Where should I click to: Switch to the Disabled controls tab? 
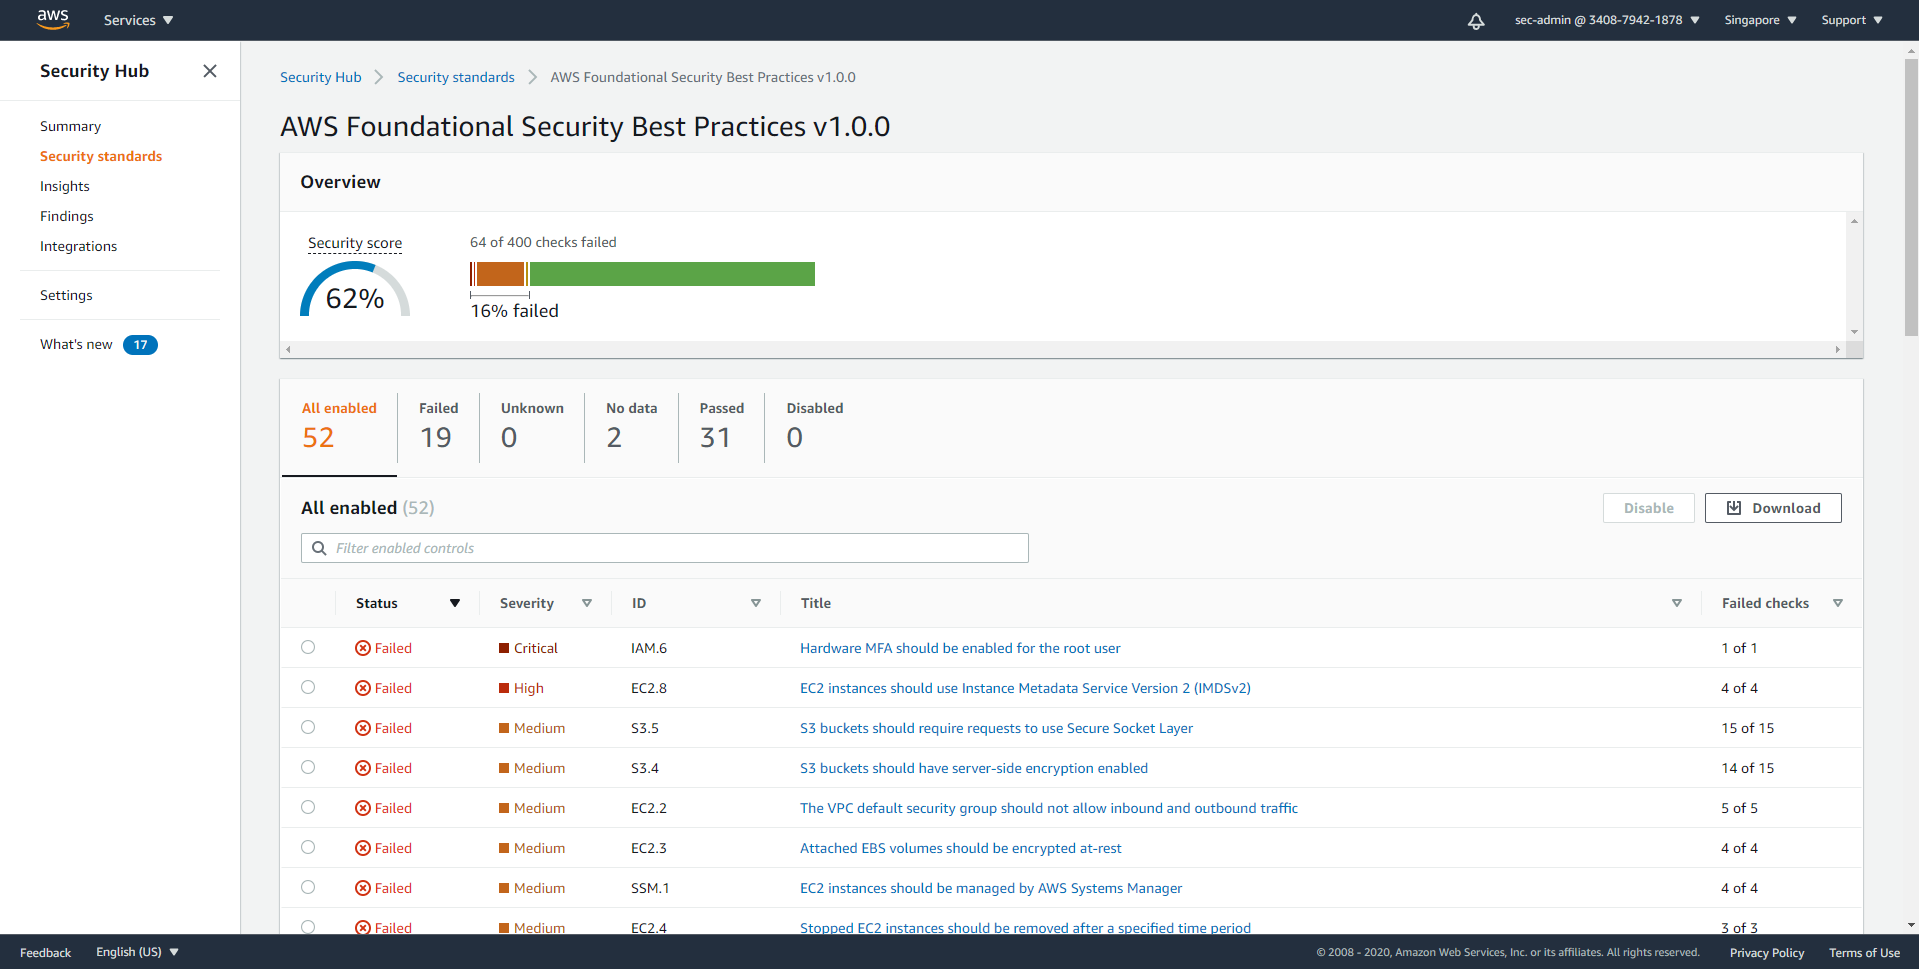(814, 427)
